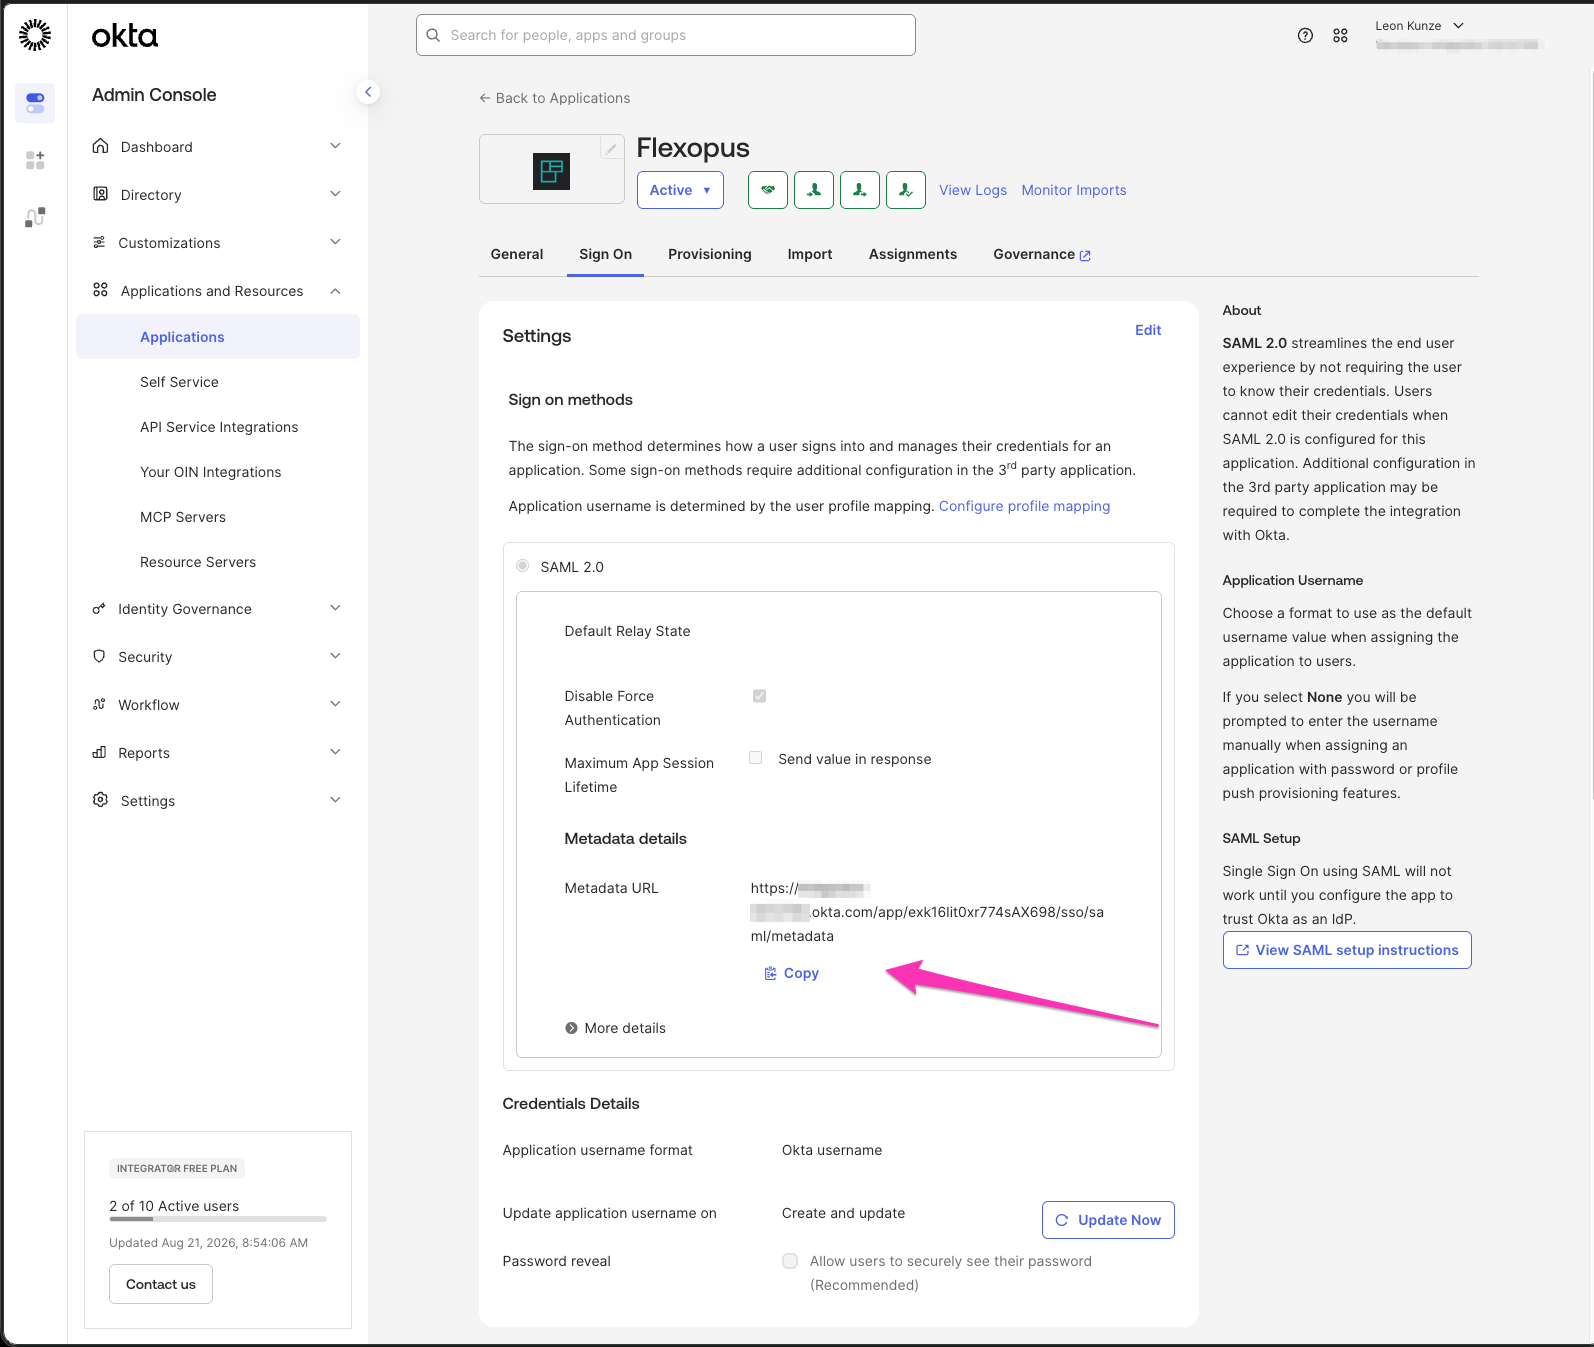Click the Directory contact-book icon
The height and width of the screenshot is (1347, 1594).
[100, 194]
